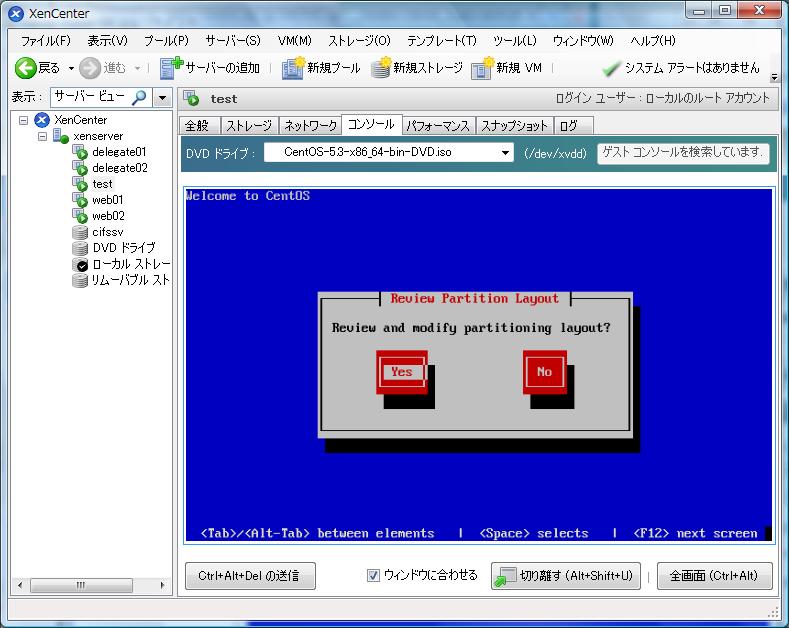This screenshot has height=628, width=789.
Task: Click the web02 VM icon
Action: [x=80, y=216]
